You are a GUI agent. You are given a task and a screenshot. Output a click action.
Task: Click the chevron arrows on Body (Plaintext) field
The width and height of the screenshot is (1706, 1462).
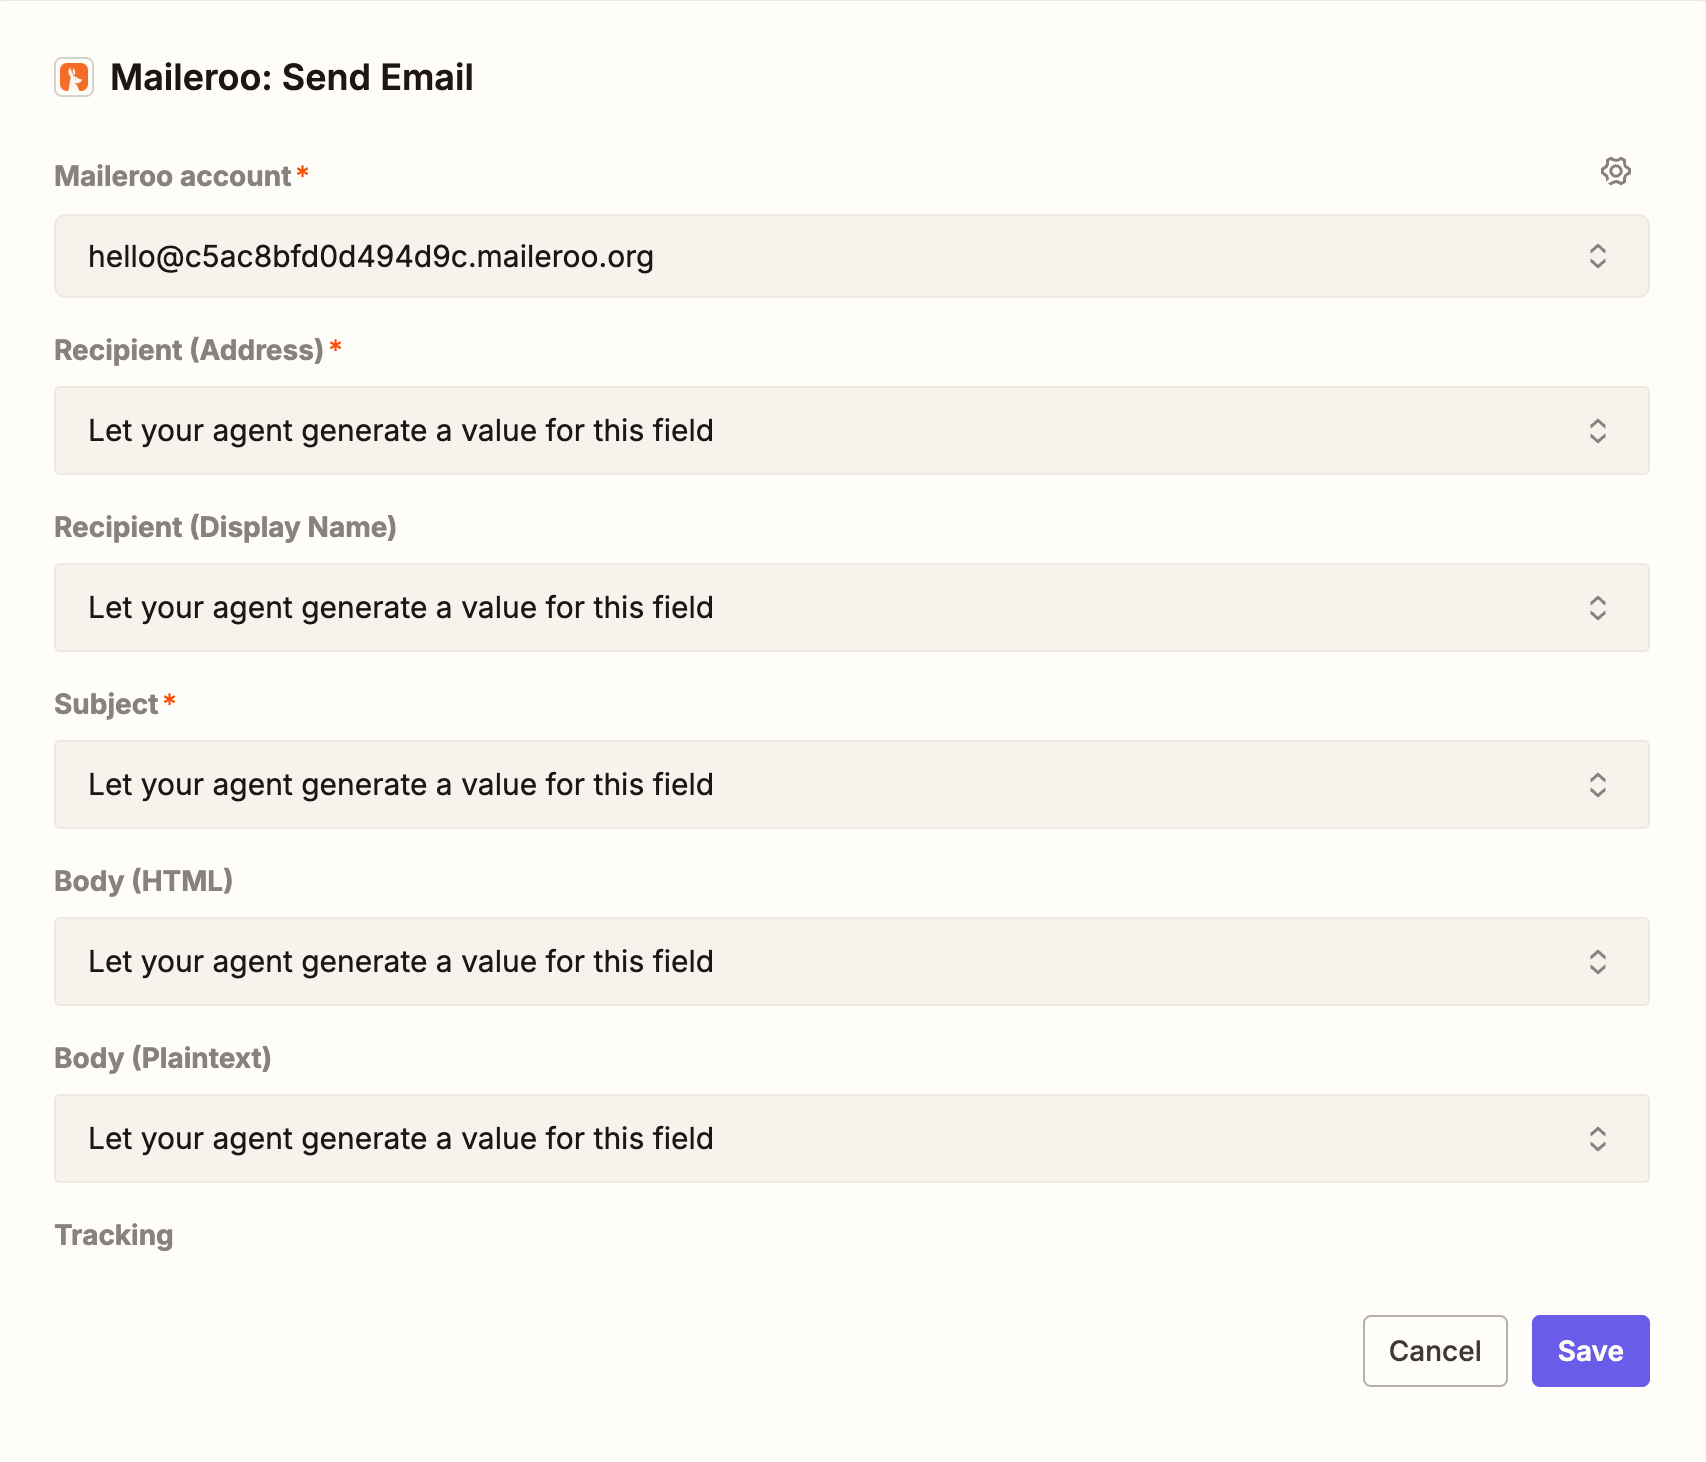pyautogui.click(x=1597, y=1139)
